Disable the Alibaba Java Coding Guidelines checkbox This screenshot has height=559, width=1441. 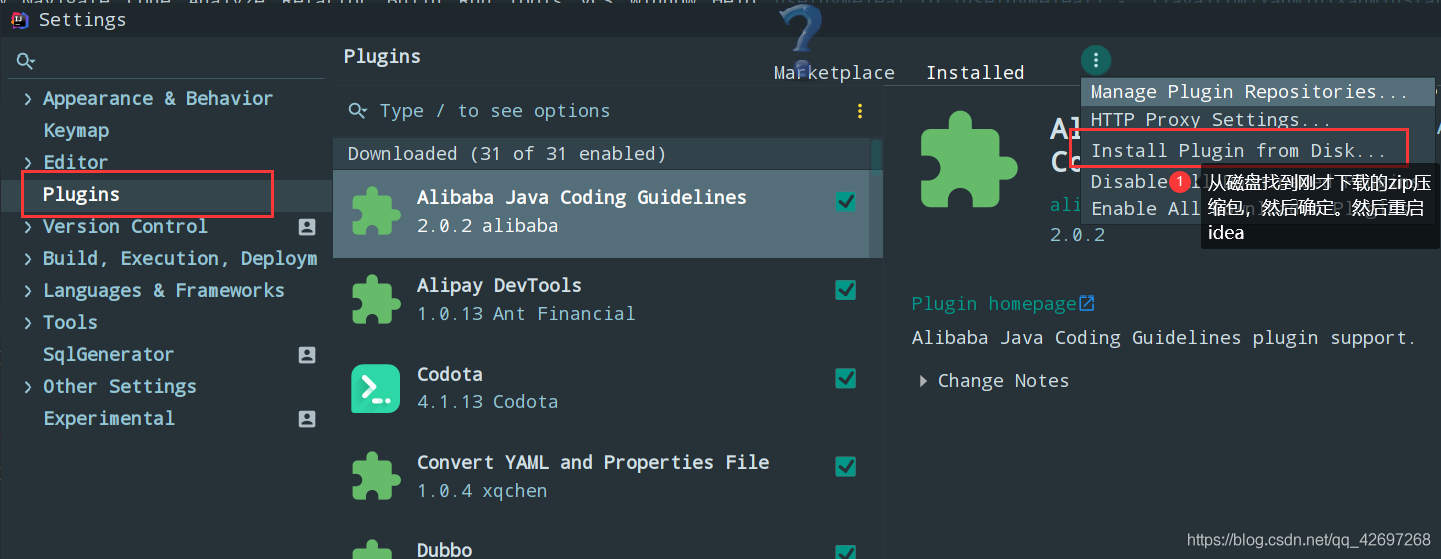point(845,201)
